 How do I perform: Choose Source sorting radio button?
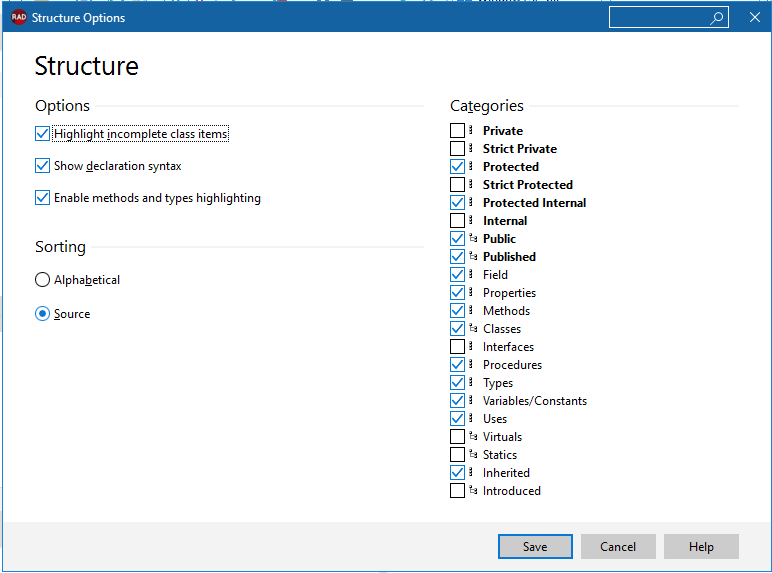pos(42,314)
